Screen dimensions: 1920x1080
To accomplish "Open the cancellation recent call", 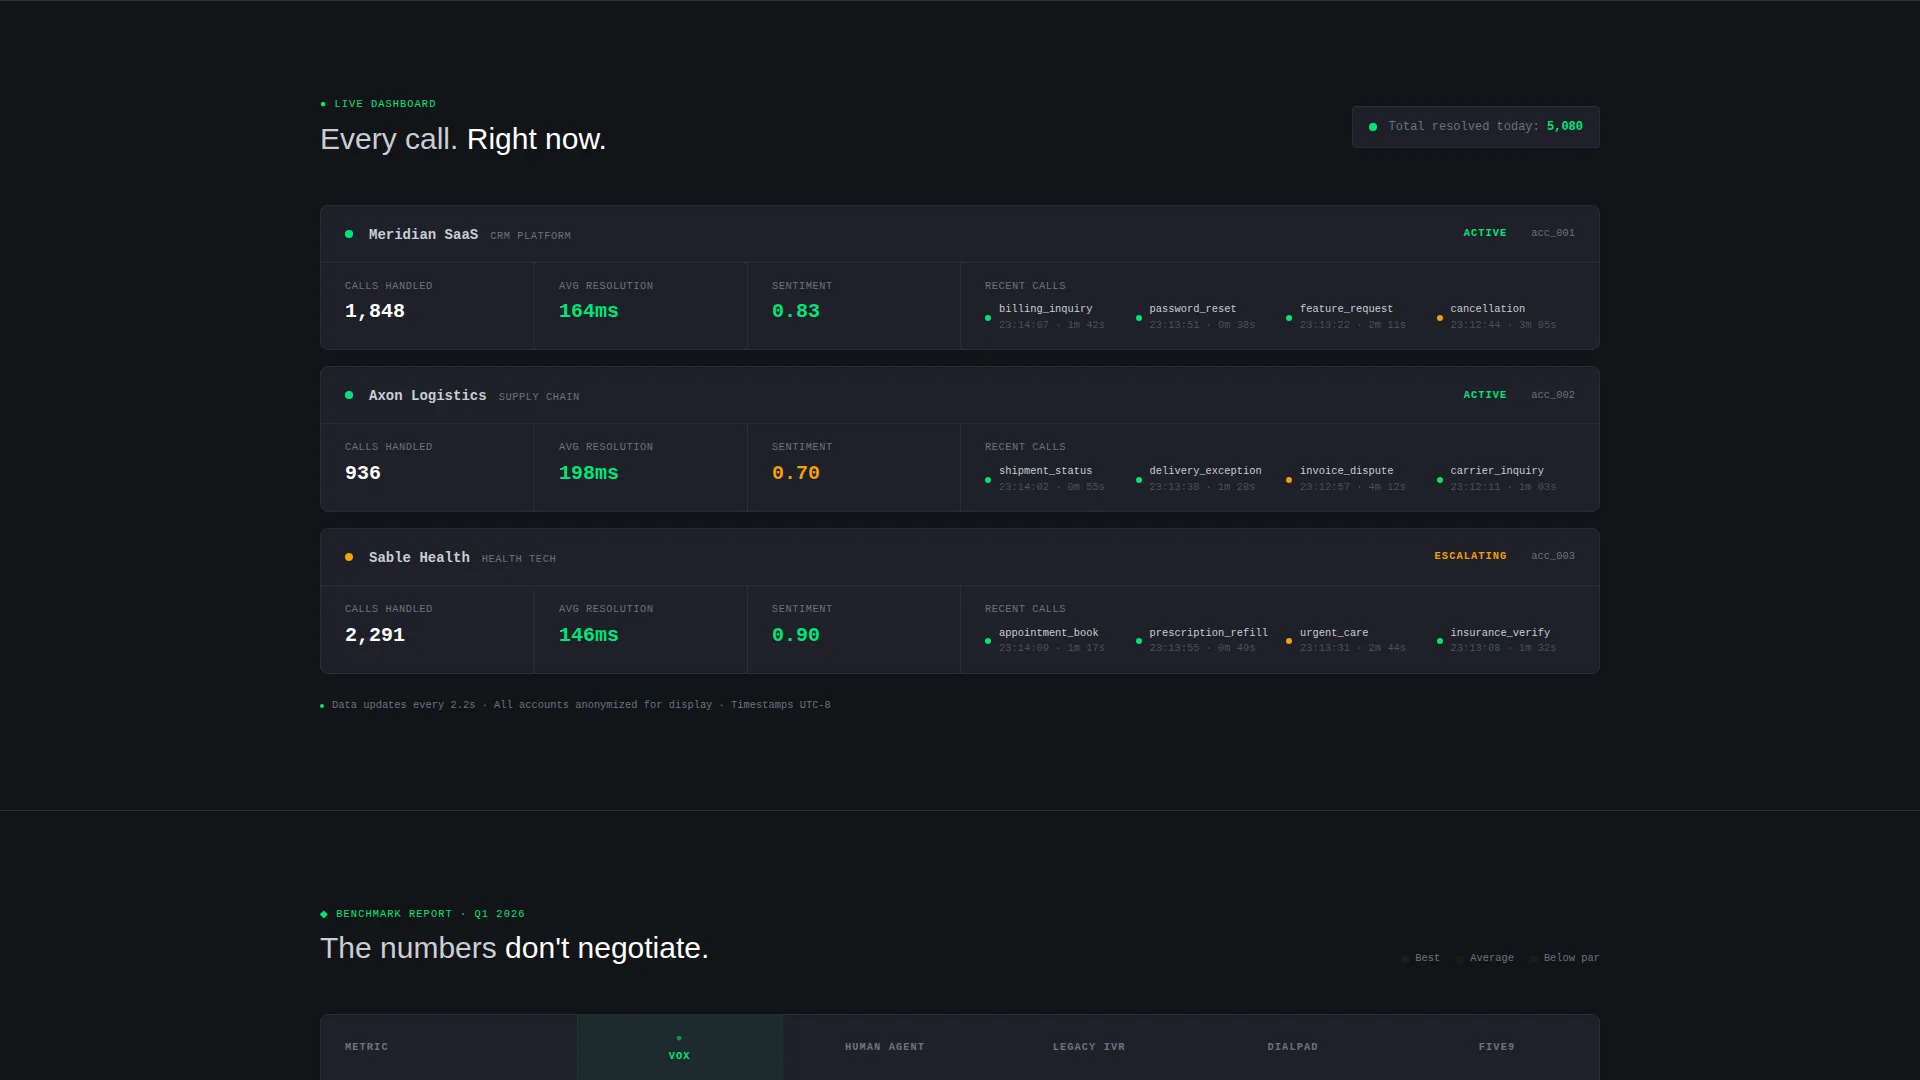I will (x=1496, y=316).
